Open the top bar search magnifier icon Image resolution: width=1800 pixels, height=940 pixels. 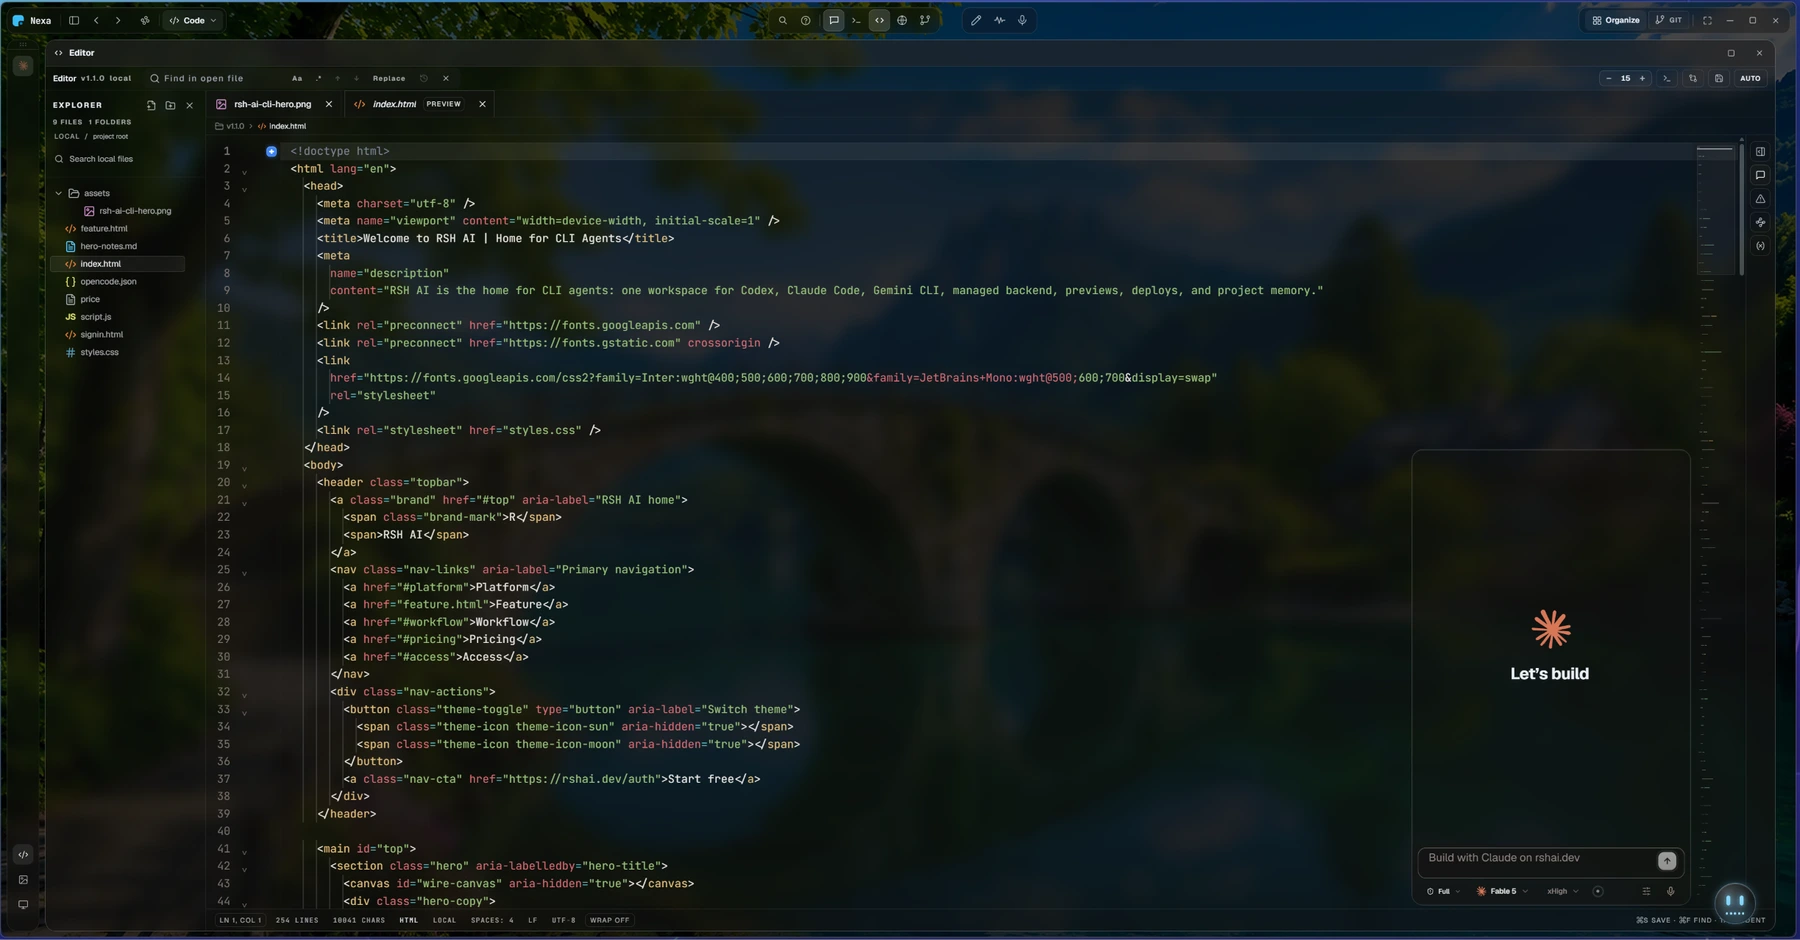pos(783,20)
